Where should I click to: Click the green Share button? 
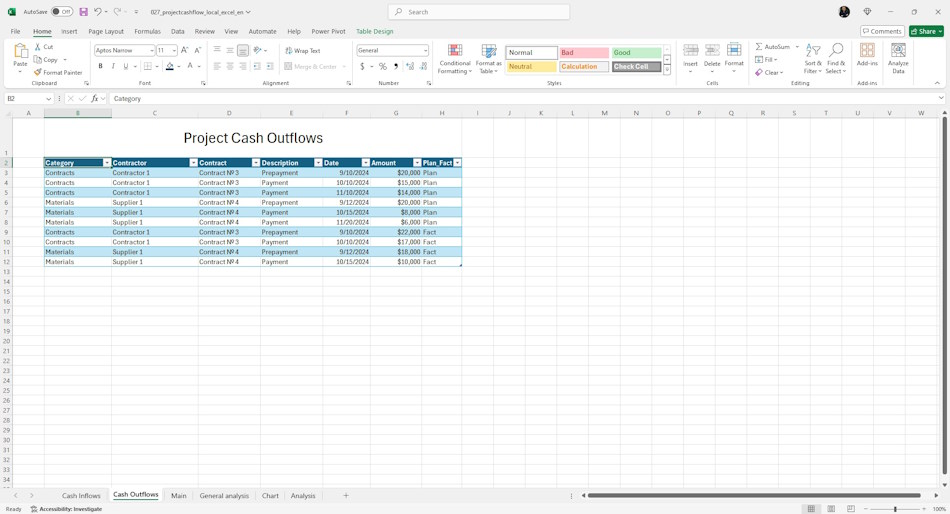click(926, 31)
